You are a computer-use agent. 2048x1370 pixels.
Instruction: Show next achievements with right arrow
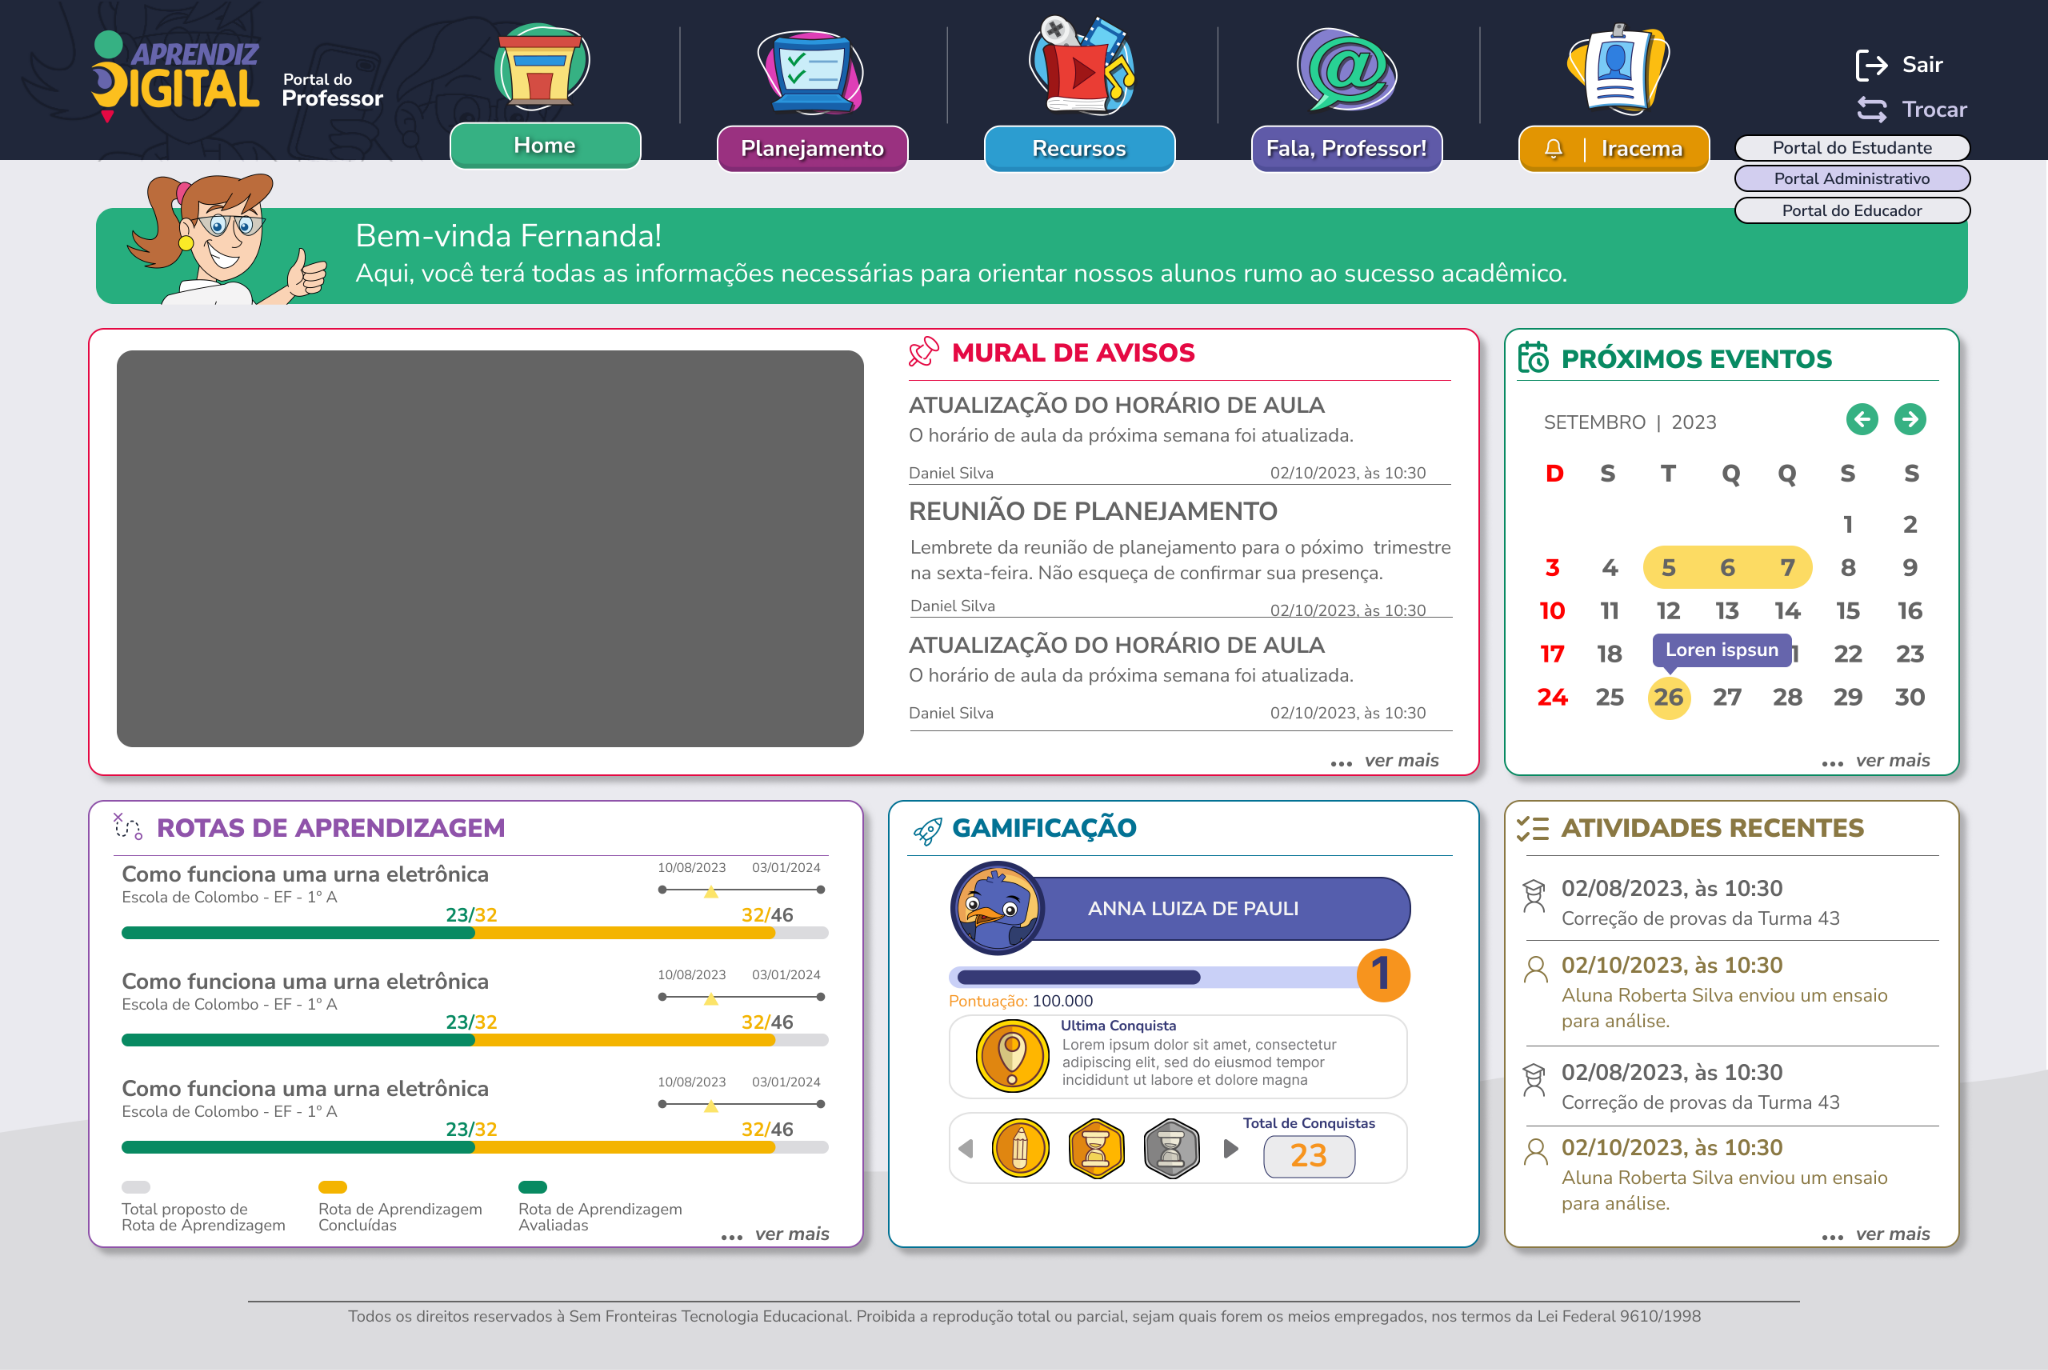click(x=1231, y=1149)
